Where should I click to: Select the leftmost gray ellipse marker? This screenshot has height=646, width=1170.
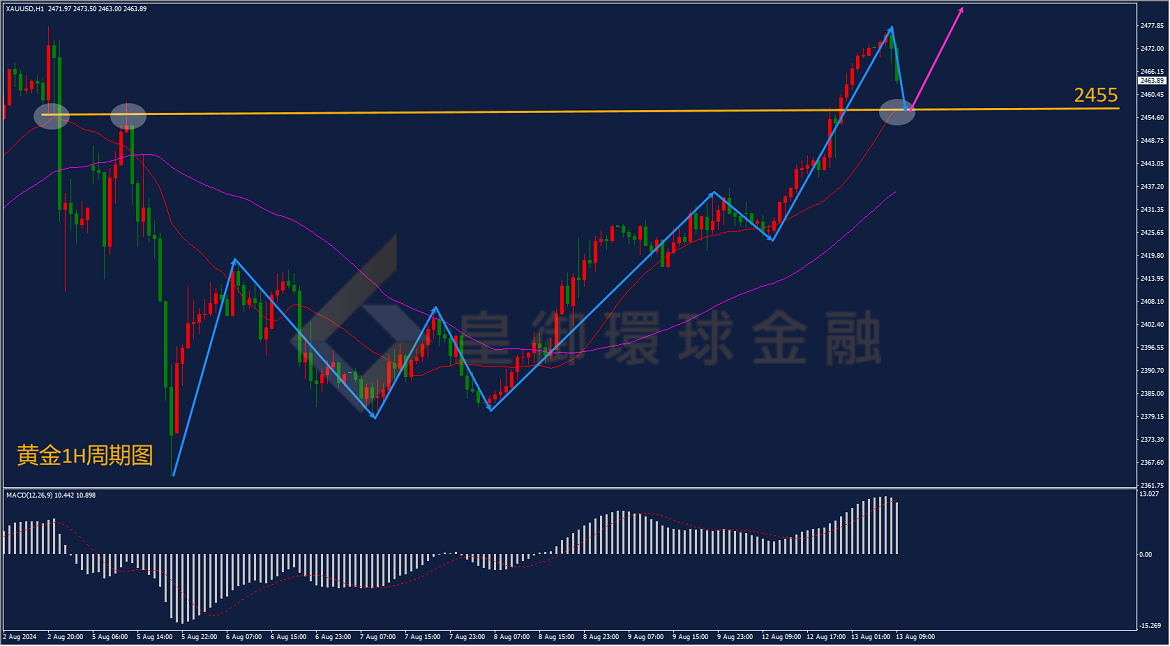[52, 116]
